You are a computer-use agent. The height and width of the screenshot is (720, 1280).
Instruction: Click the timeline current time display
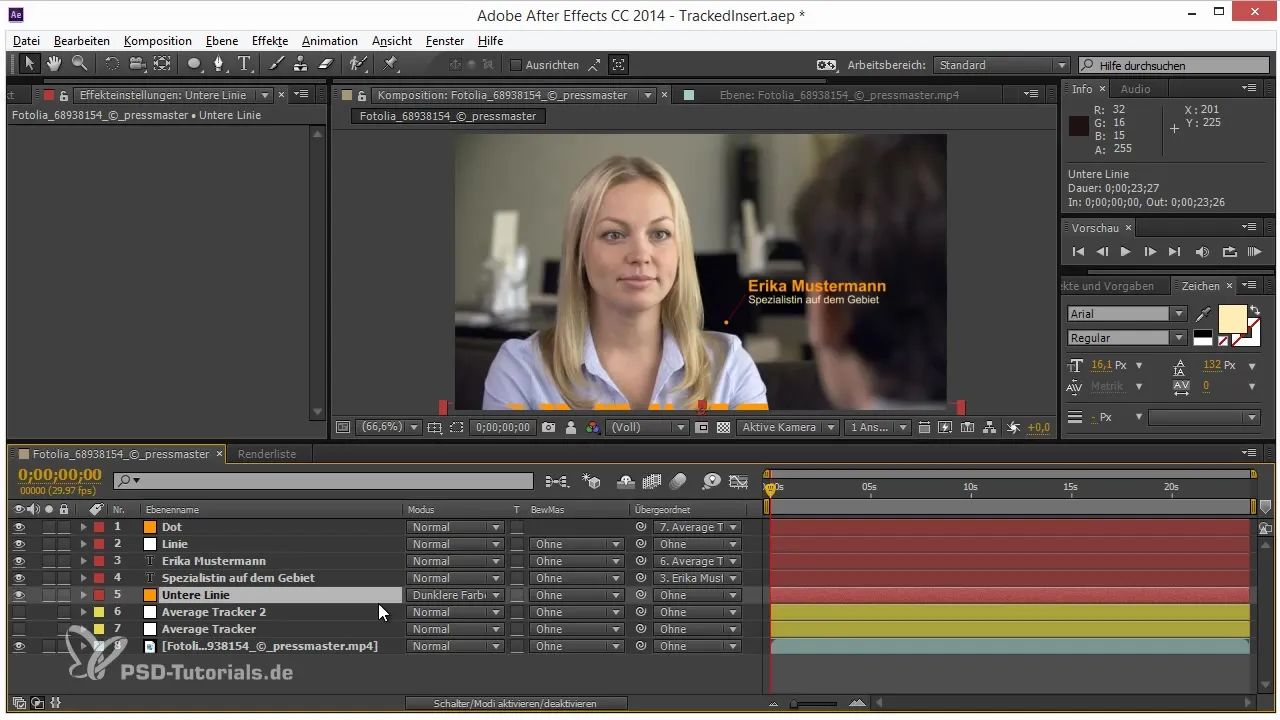60,474
